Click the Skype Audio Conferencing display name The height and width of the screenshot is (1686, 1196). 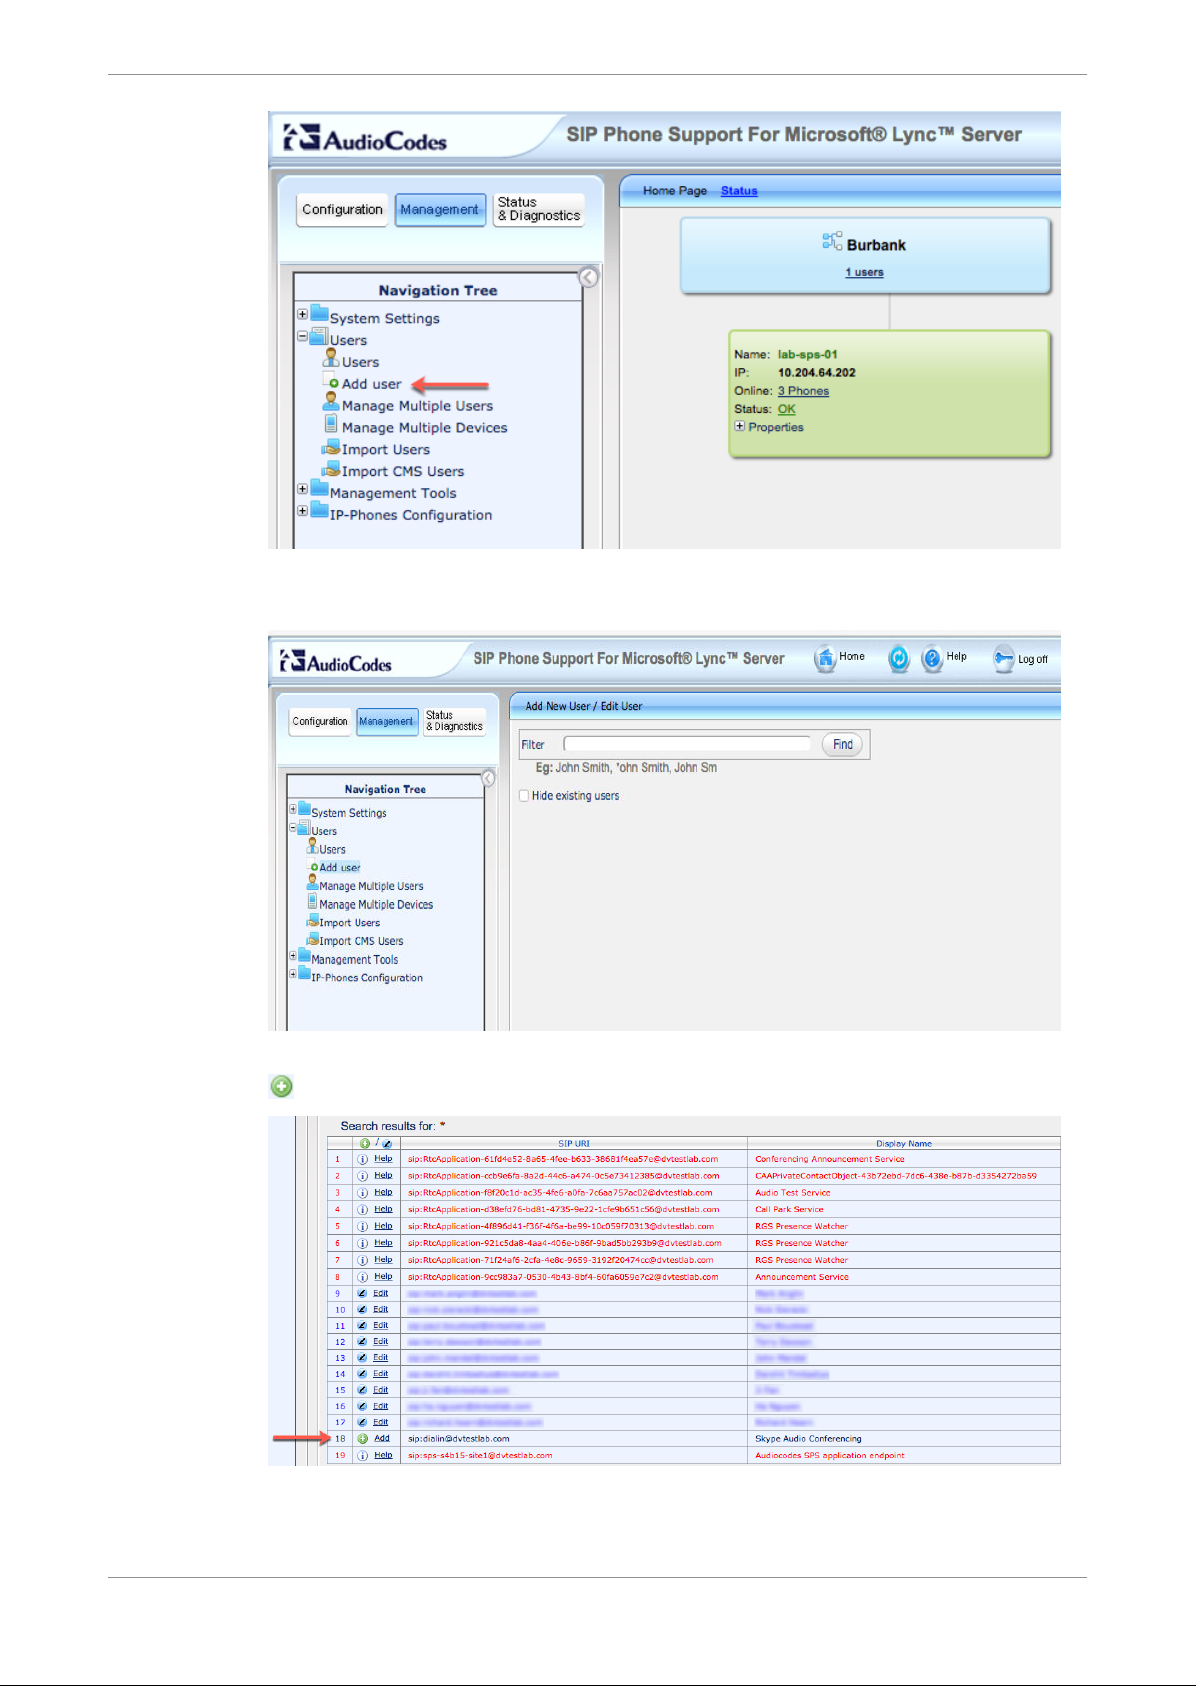tap(808, 1439)
